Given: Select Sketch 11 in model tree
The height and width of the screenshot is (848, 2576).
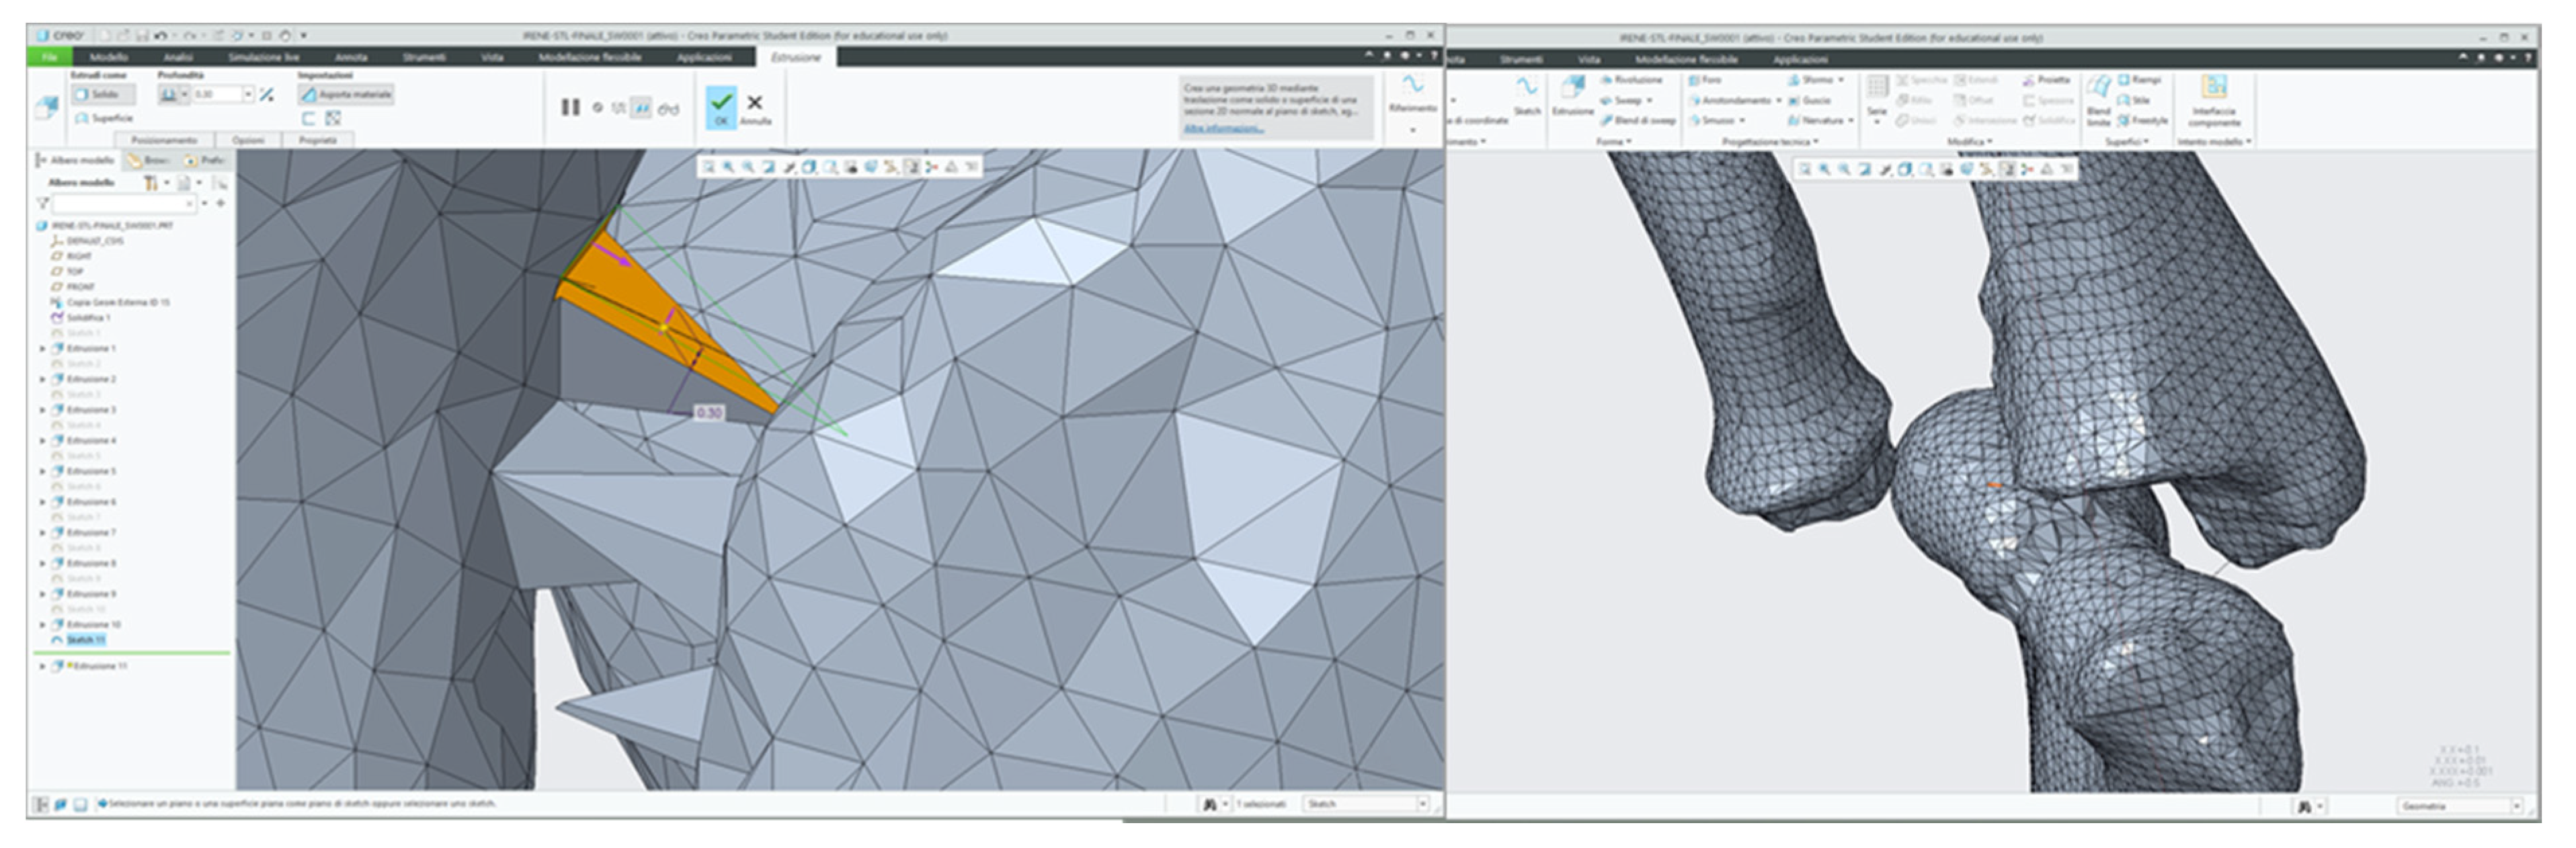Looking at the screenshot, I should 86,640.
